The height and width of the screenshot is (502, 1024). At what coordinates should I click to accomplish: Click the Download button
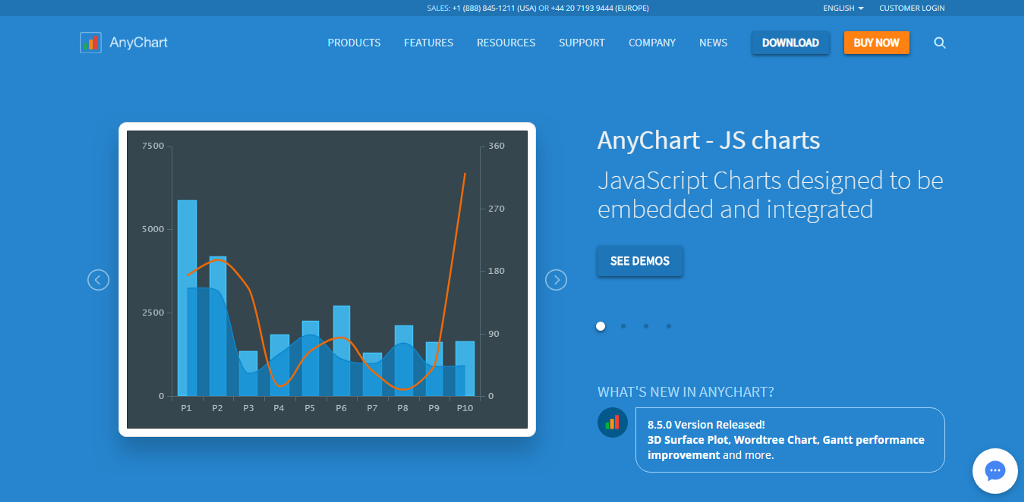tap(790, 43)
